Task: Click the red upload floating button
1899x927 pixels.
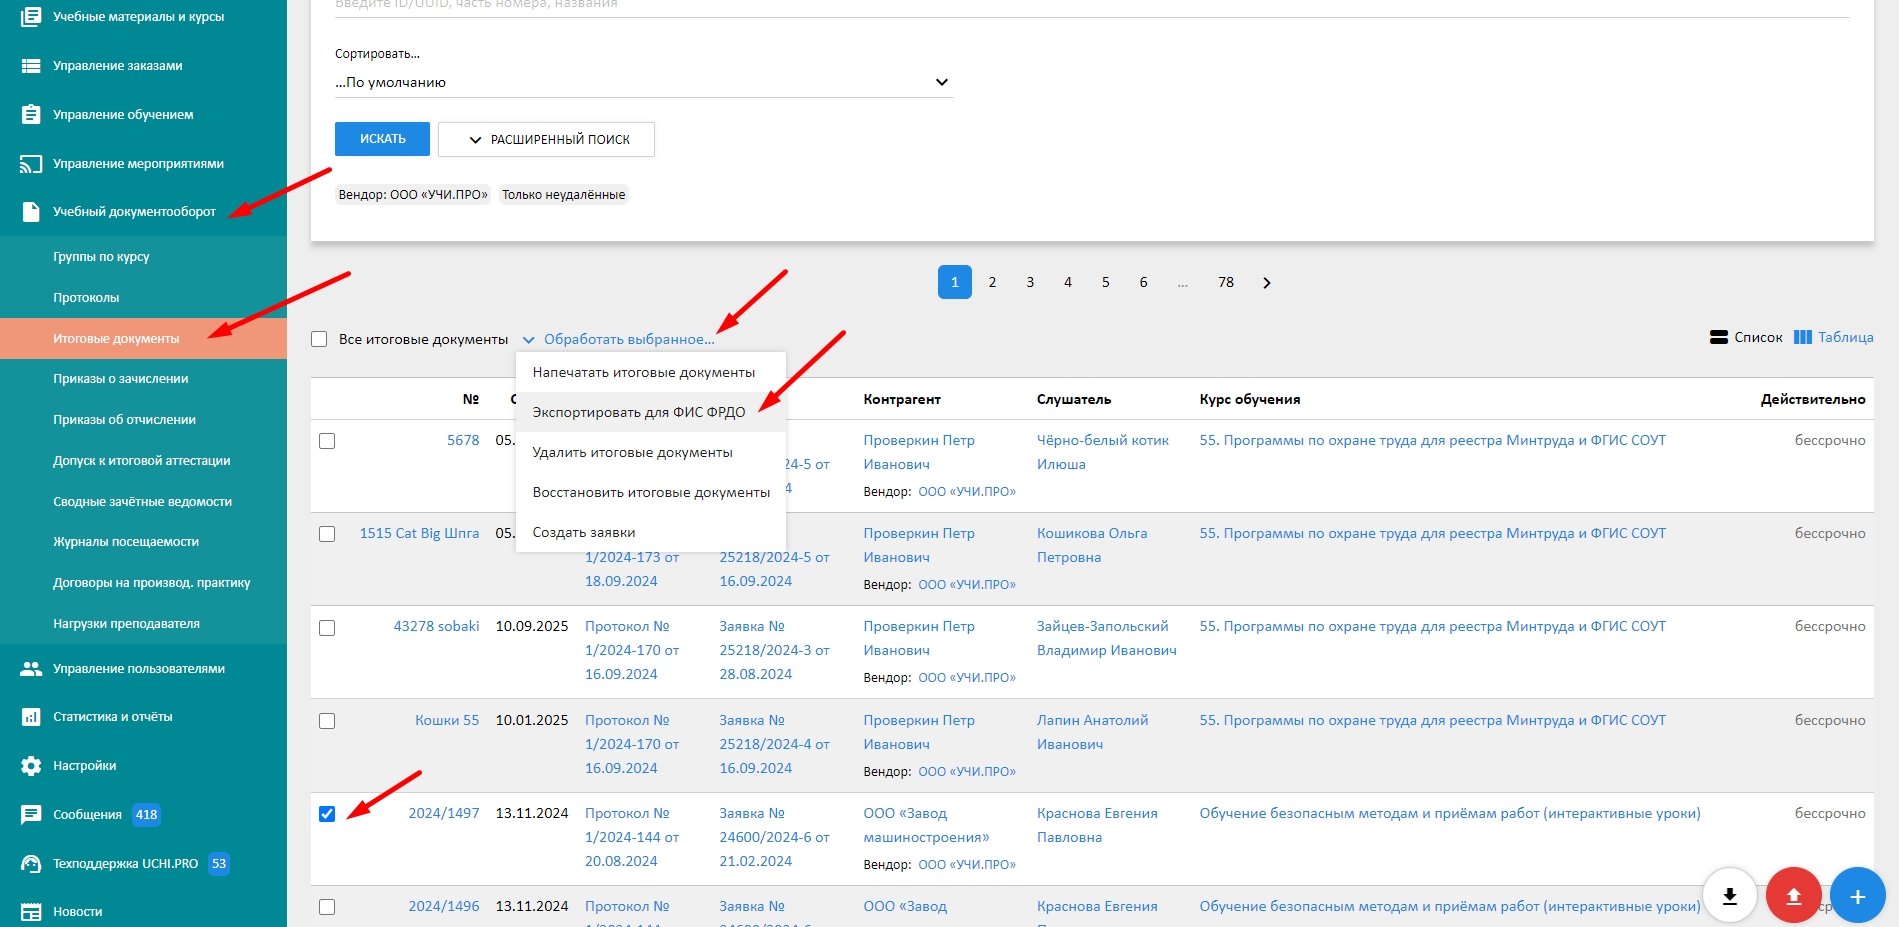Action: [x=1794, y=895]
